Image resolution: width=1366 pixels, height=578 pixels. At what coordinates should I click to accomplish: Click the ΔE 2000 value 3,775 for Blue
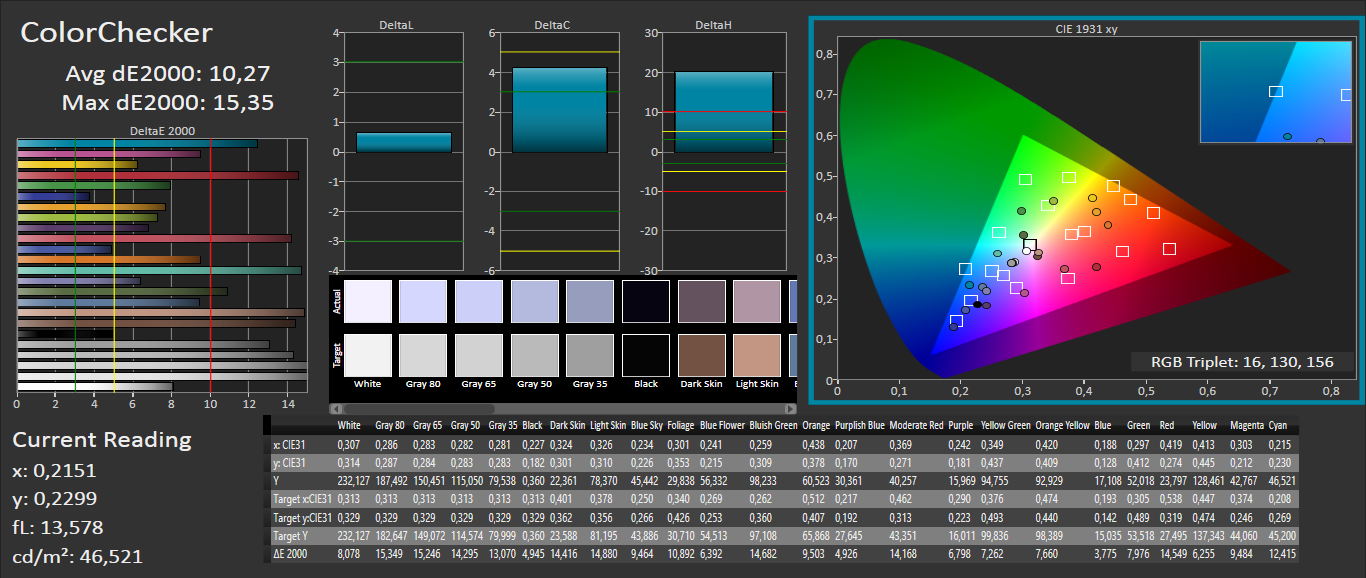pos(1106,552)
